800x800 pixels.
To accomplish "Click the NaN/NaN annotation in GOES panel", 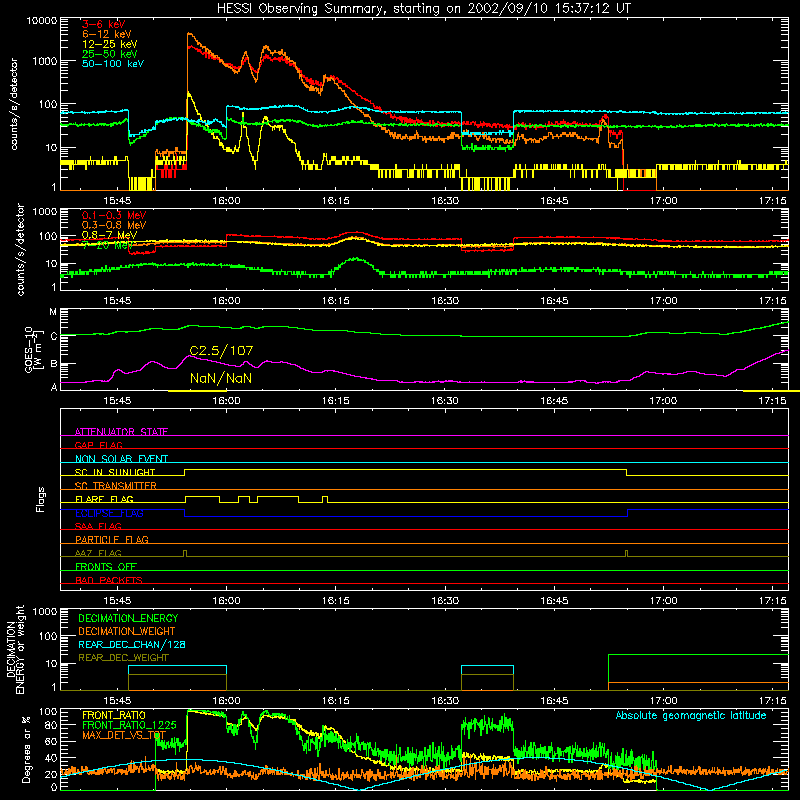I will tap(221, 378).
